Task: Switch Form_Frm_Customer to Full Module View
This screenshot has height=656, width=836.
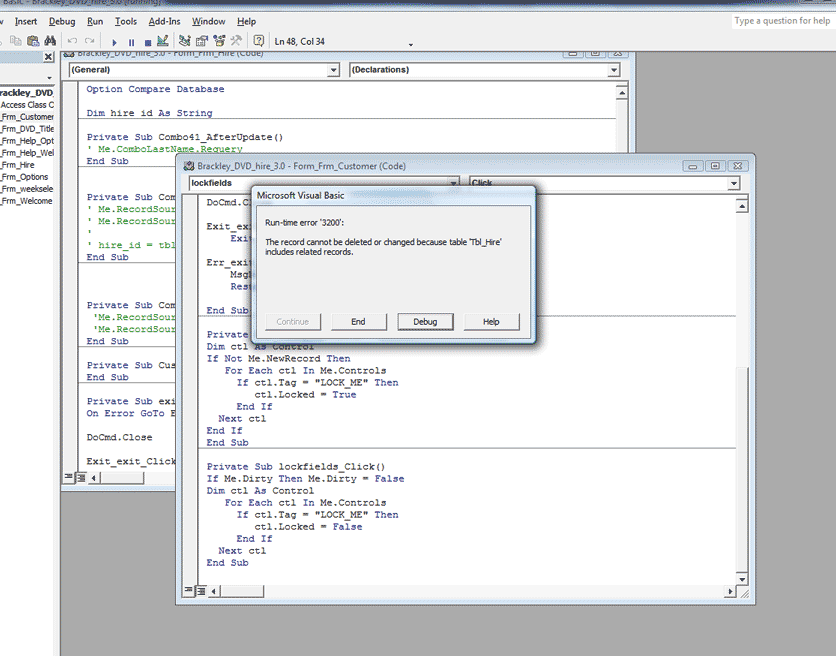Action: (x=200, y=591)
